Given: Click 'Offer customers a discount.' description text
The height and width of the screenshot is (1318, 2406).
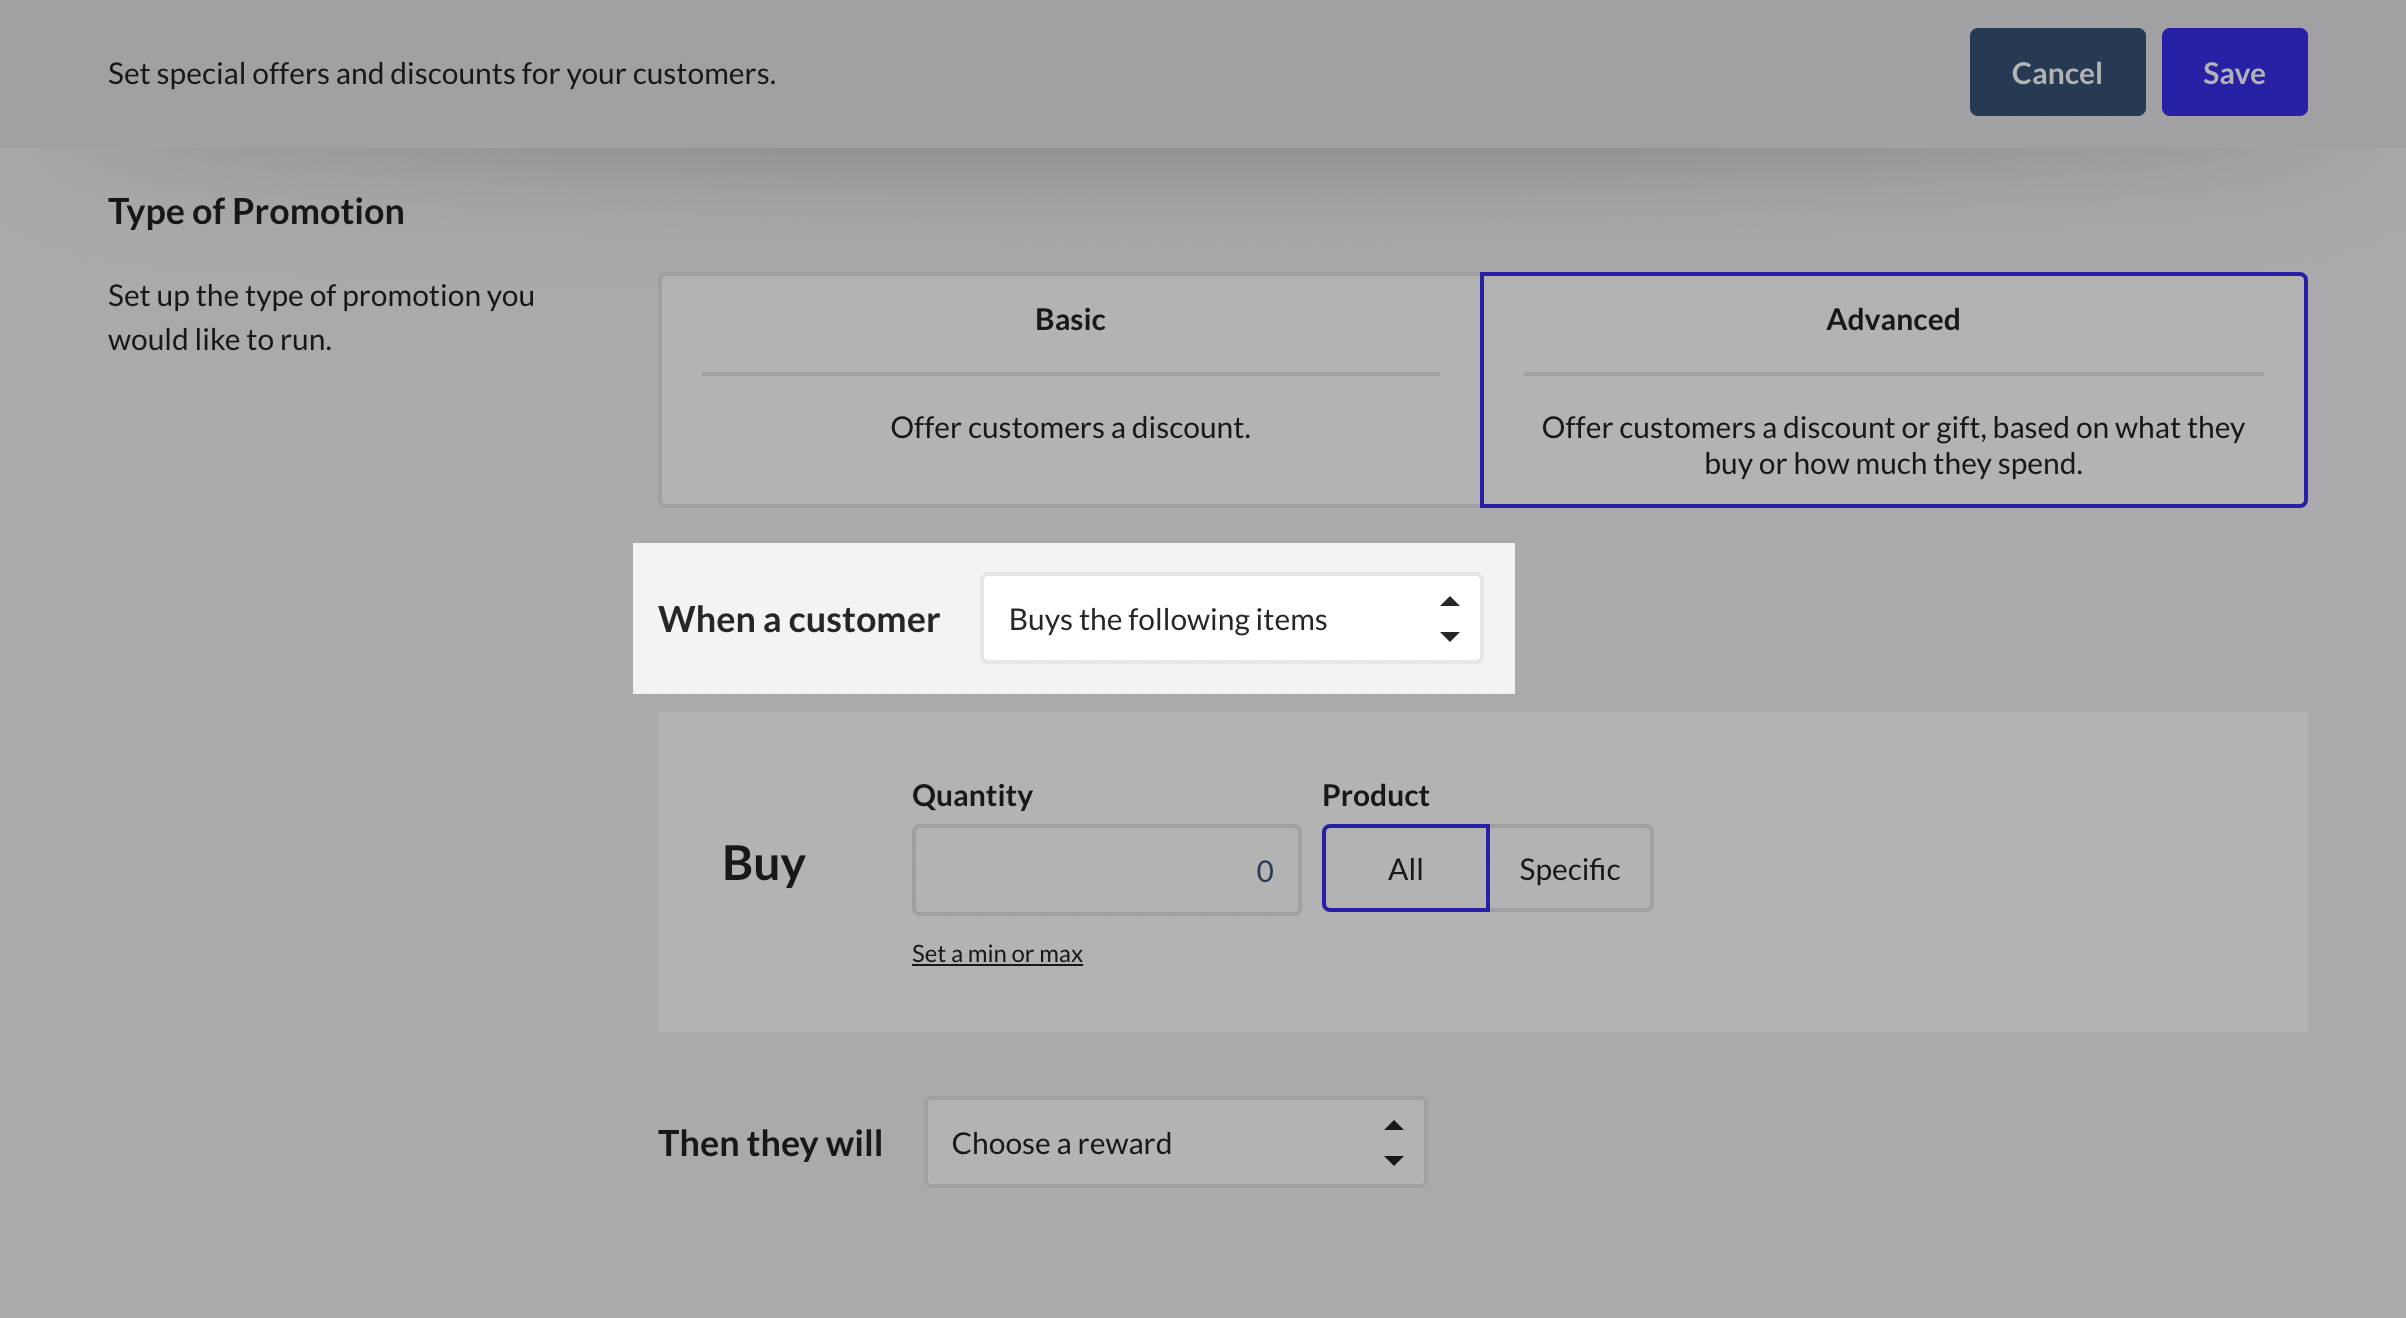Looking at the screenshot, I should pyautogui.click(x=1070, y=428).
